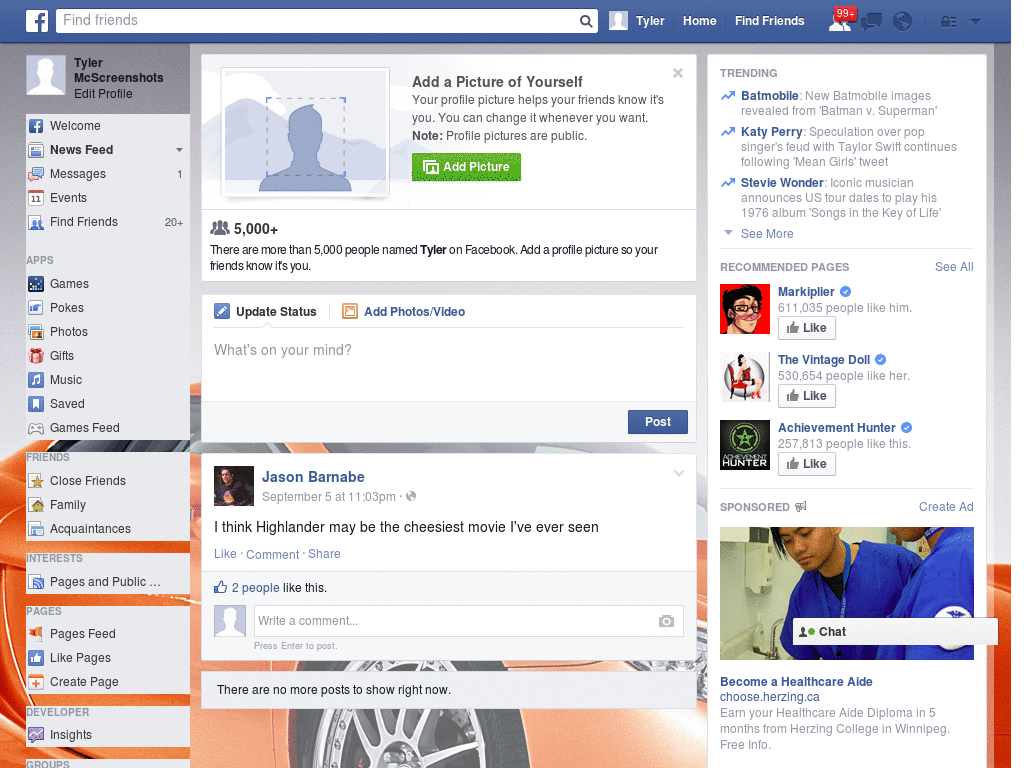Open Jason Barnabe's profile name link

[313, 477]
